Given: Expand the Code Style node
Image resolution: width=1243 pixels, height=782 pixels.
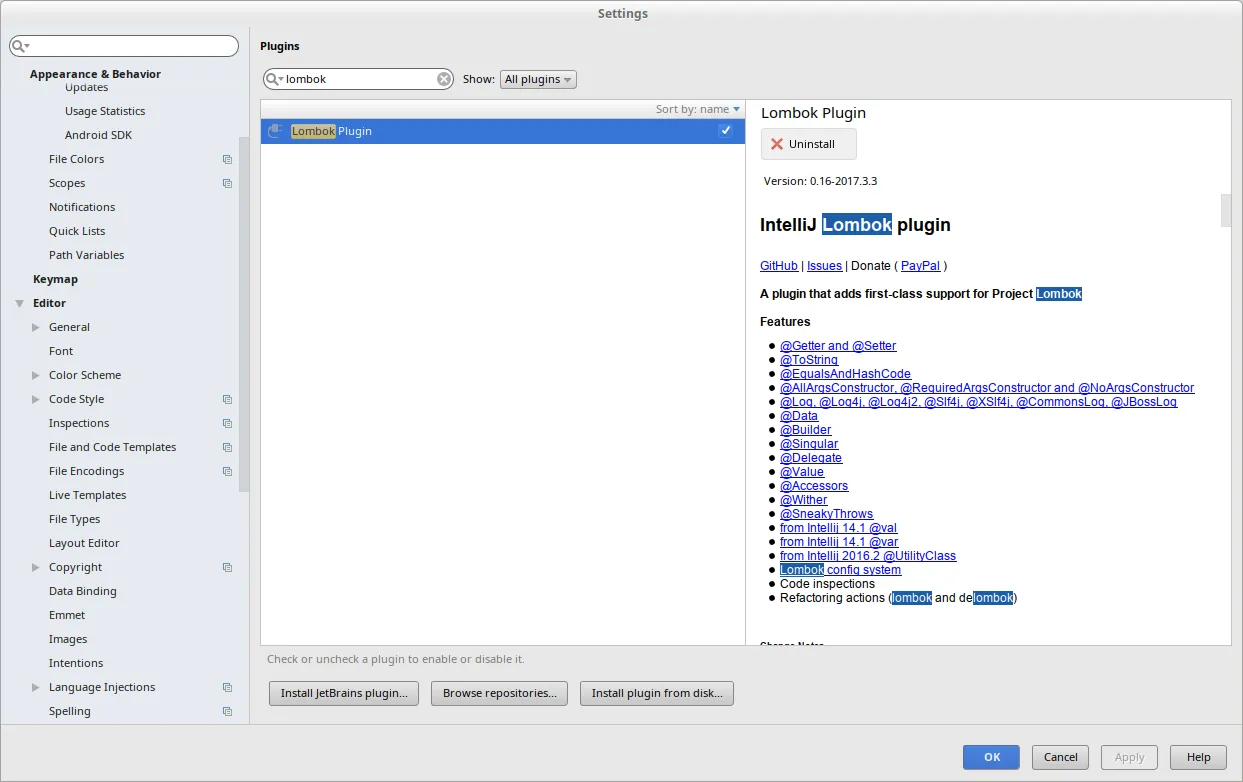Looking at the screenshot, I should pos(36,399).
